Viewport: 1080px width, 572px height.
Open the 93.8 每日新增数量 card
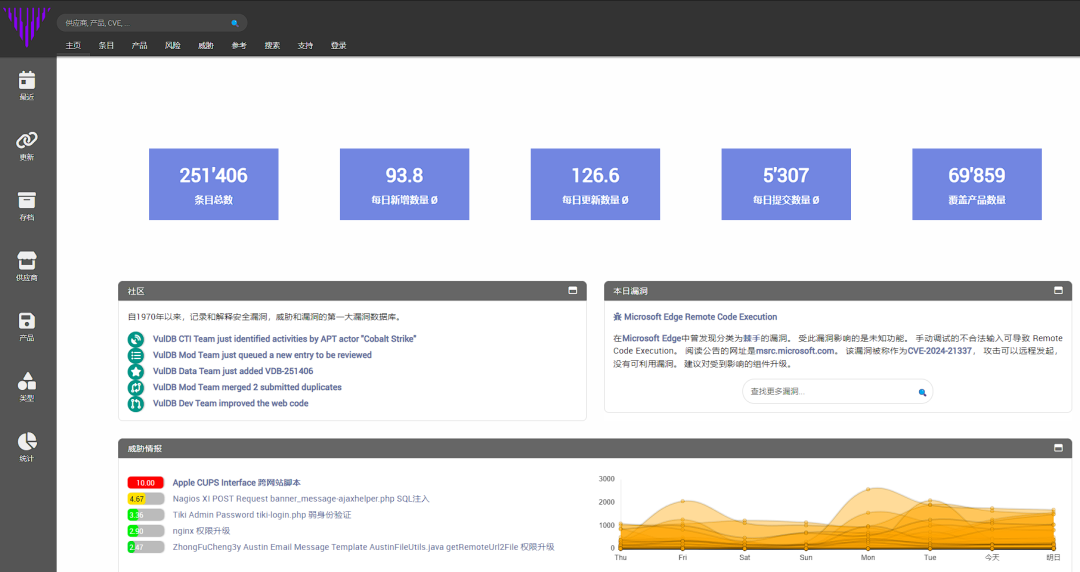[404, 184]
